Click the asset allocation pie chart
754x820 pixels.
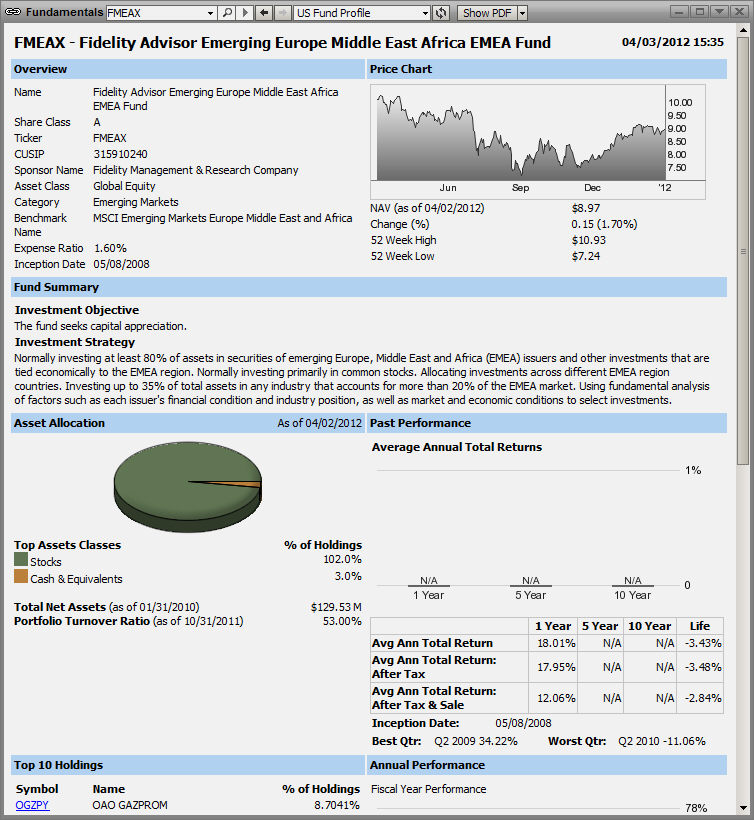[x=188, y=487]
